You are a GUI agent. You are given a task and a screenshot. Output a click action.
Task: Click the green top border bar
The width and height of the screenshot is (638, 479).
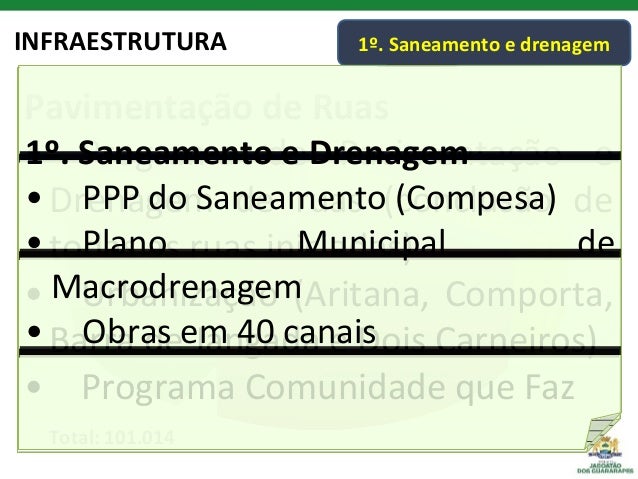point(319,5)
